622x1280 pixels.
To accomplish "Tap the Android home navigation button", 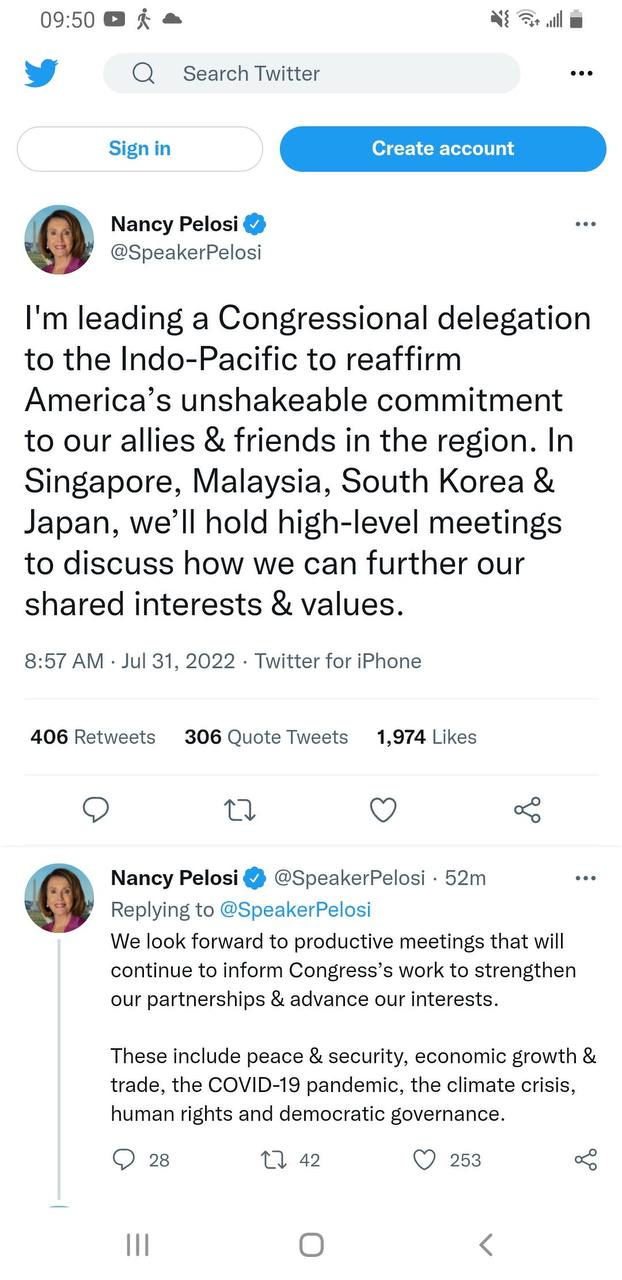I will click(311, 1244).
